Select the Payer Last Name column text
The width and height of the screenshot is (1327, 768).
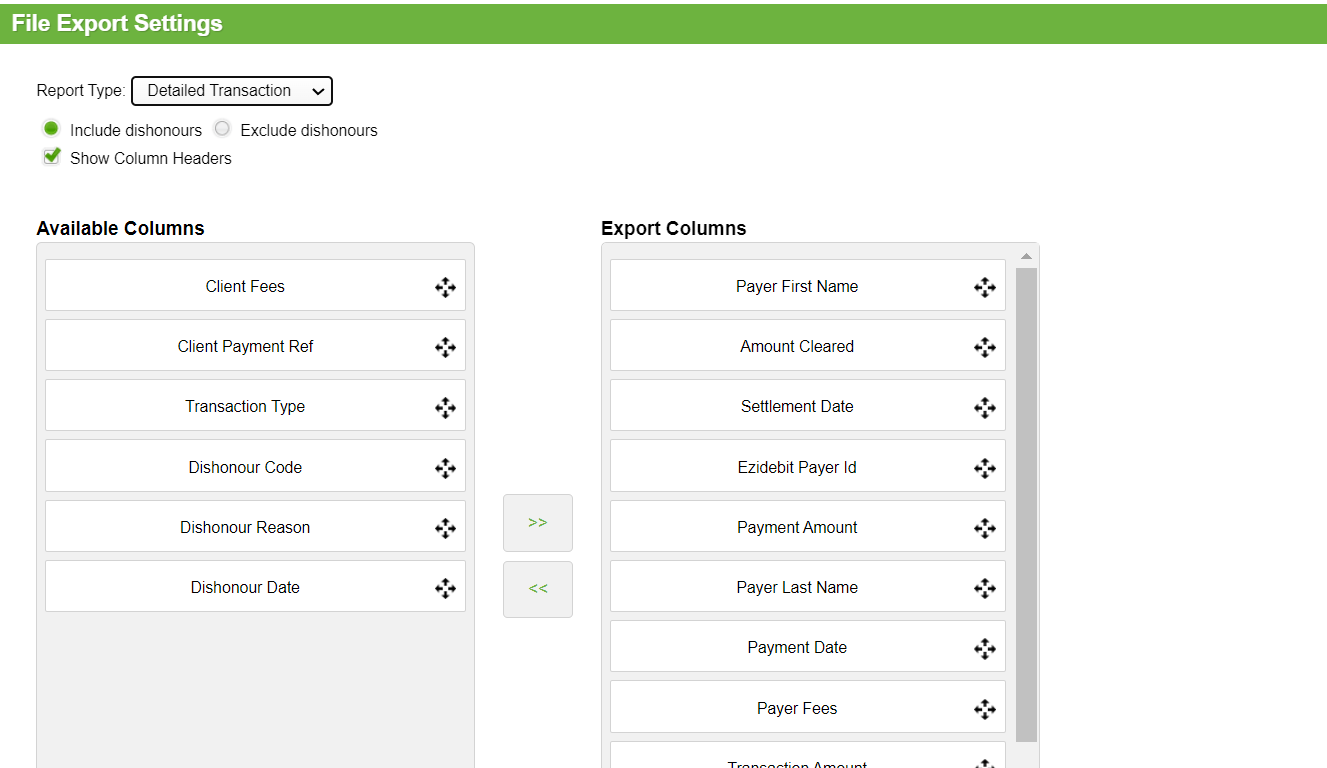797,588
